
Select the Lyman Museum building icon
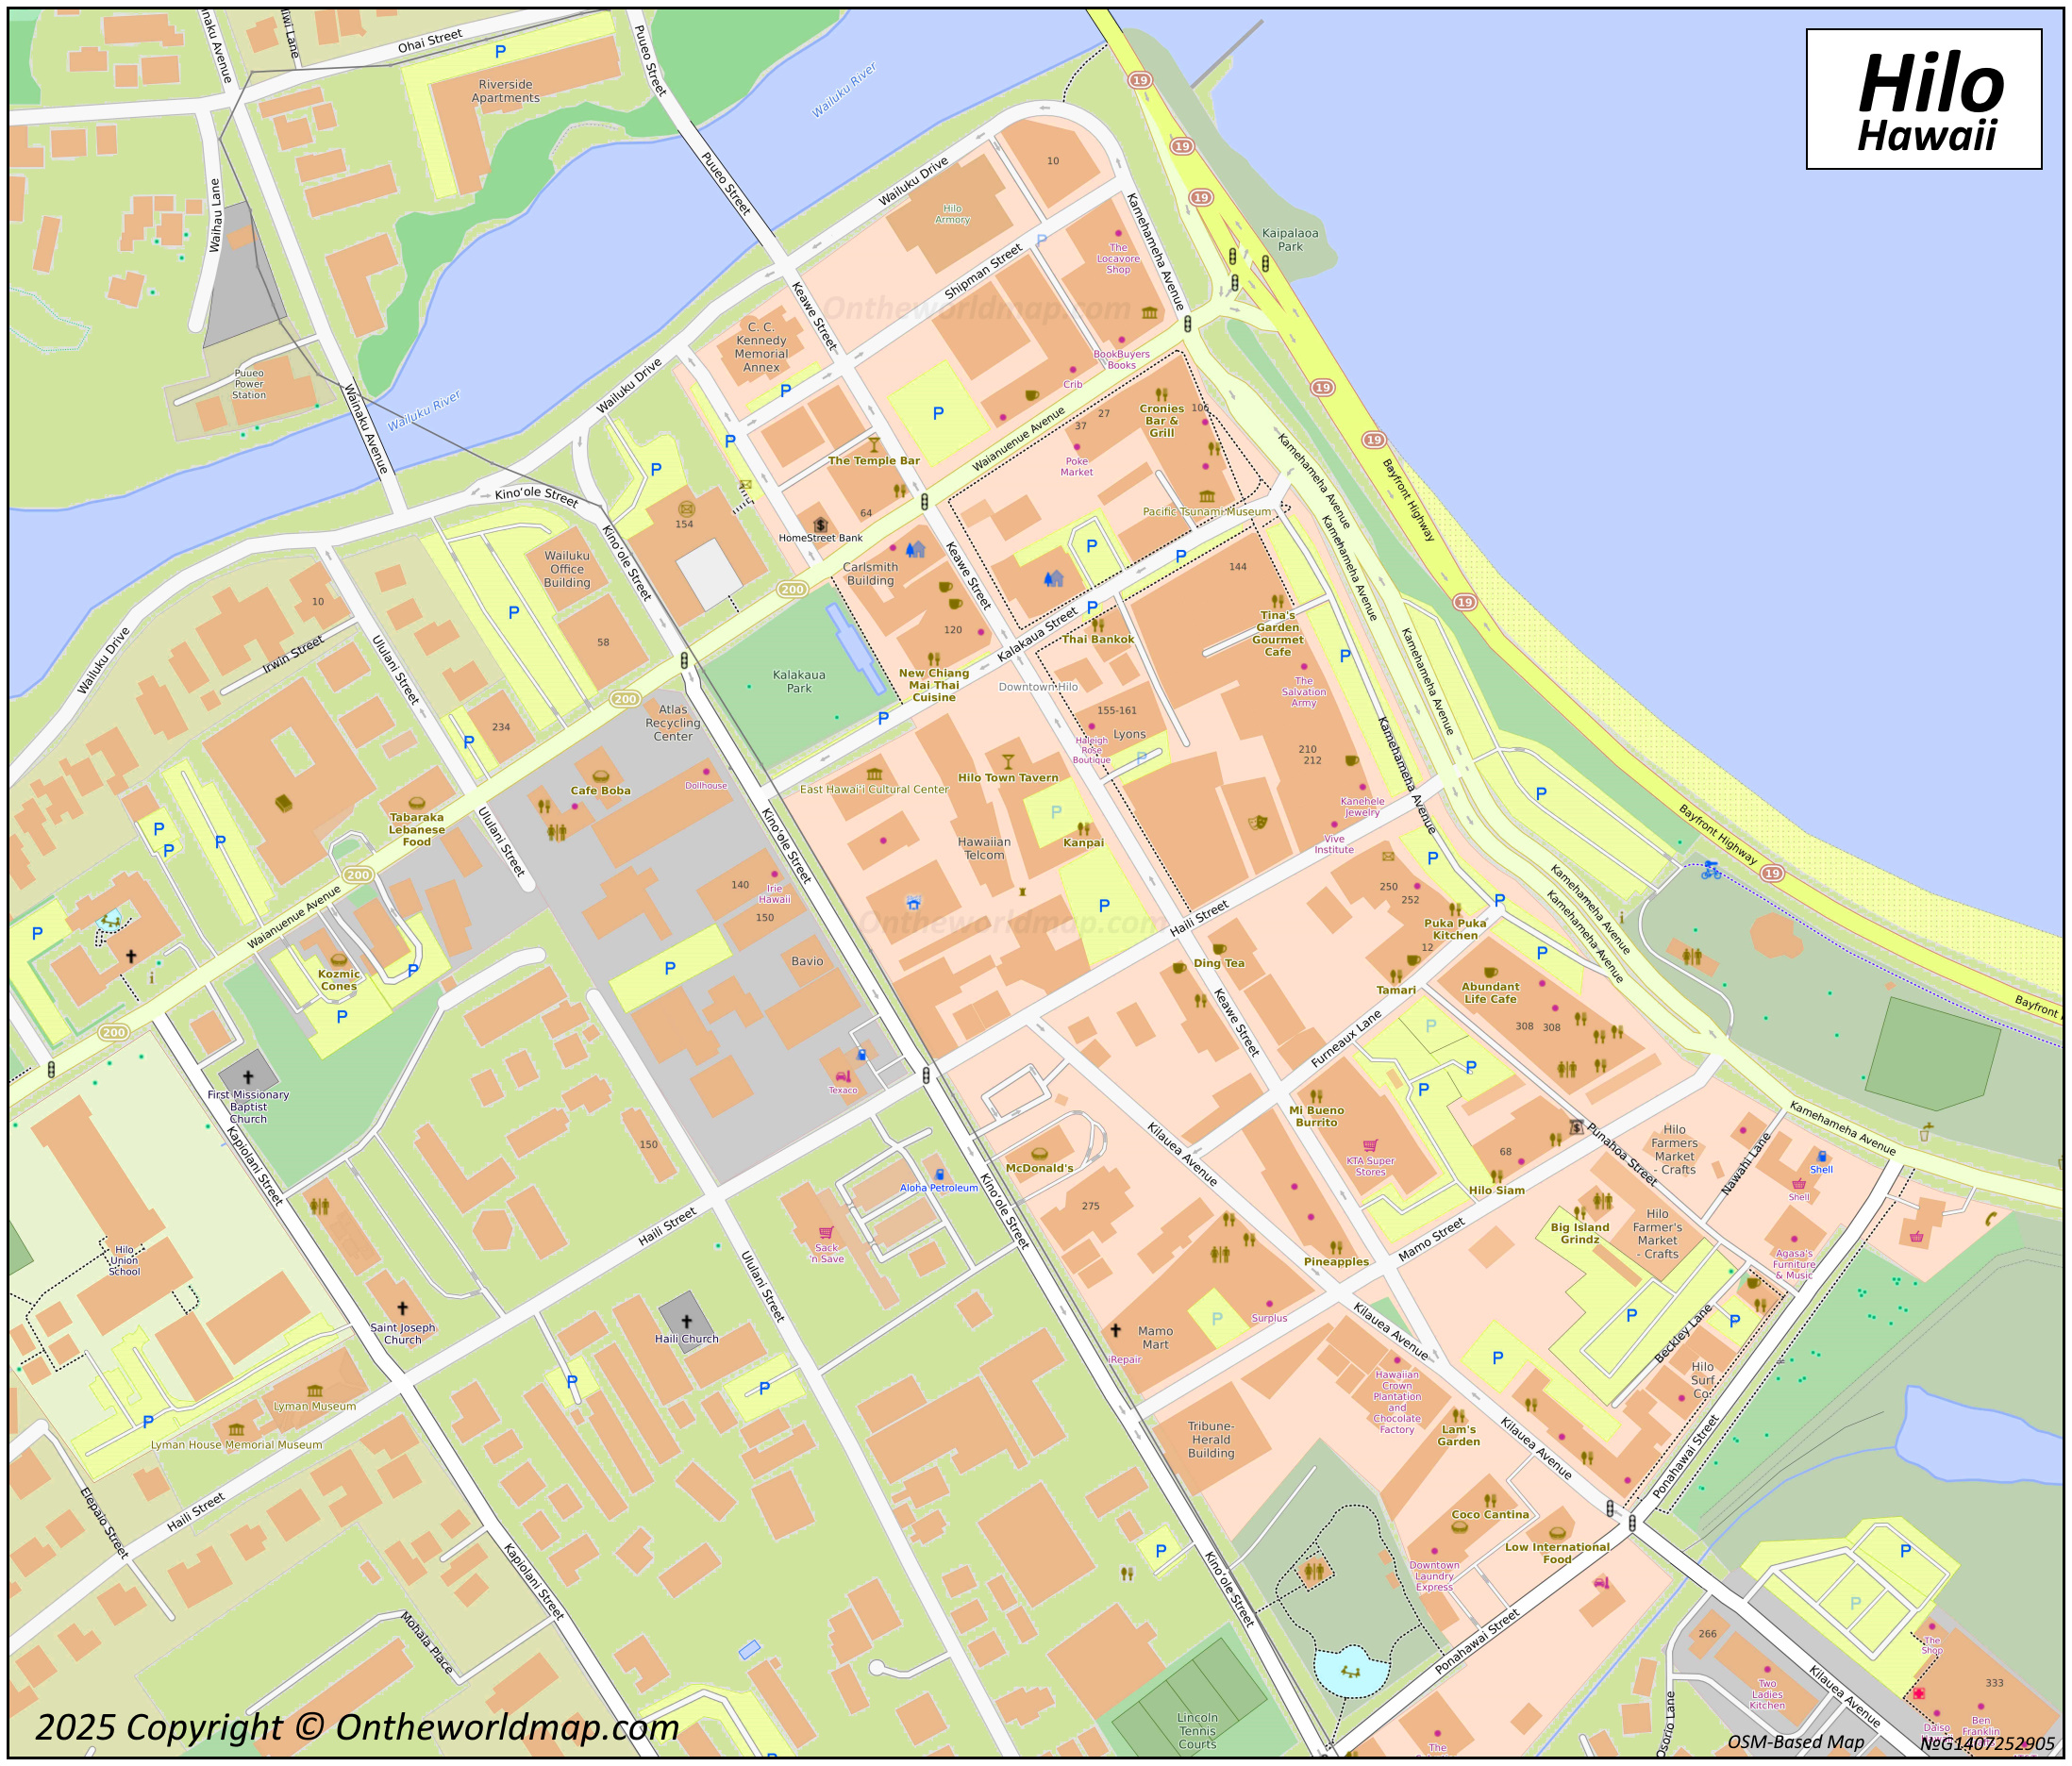[x=315, y=1391]
